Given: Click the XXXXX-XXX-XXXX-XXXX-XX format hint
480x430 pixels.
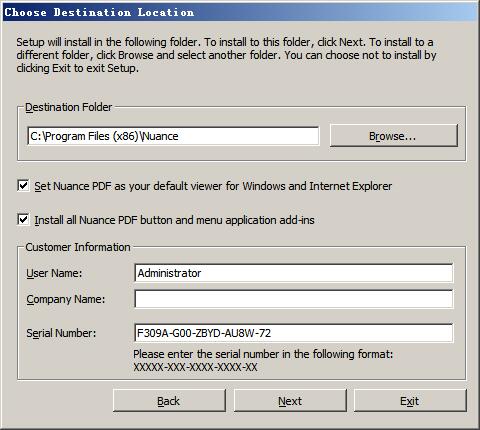Looking at the screenshot, I should (195, 367).
